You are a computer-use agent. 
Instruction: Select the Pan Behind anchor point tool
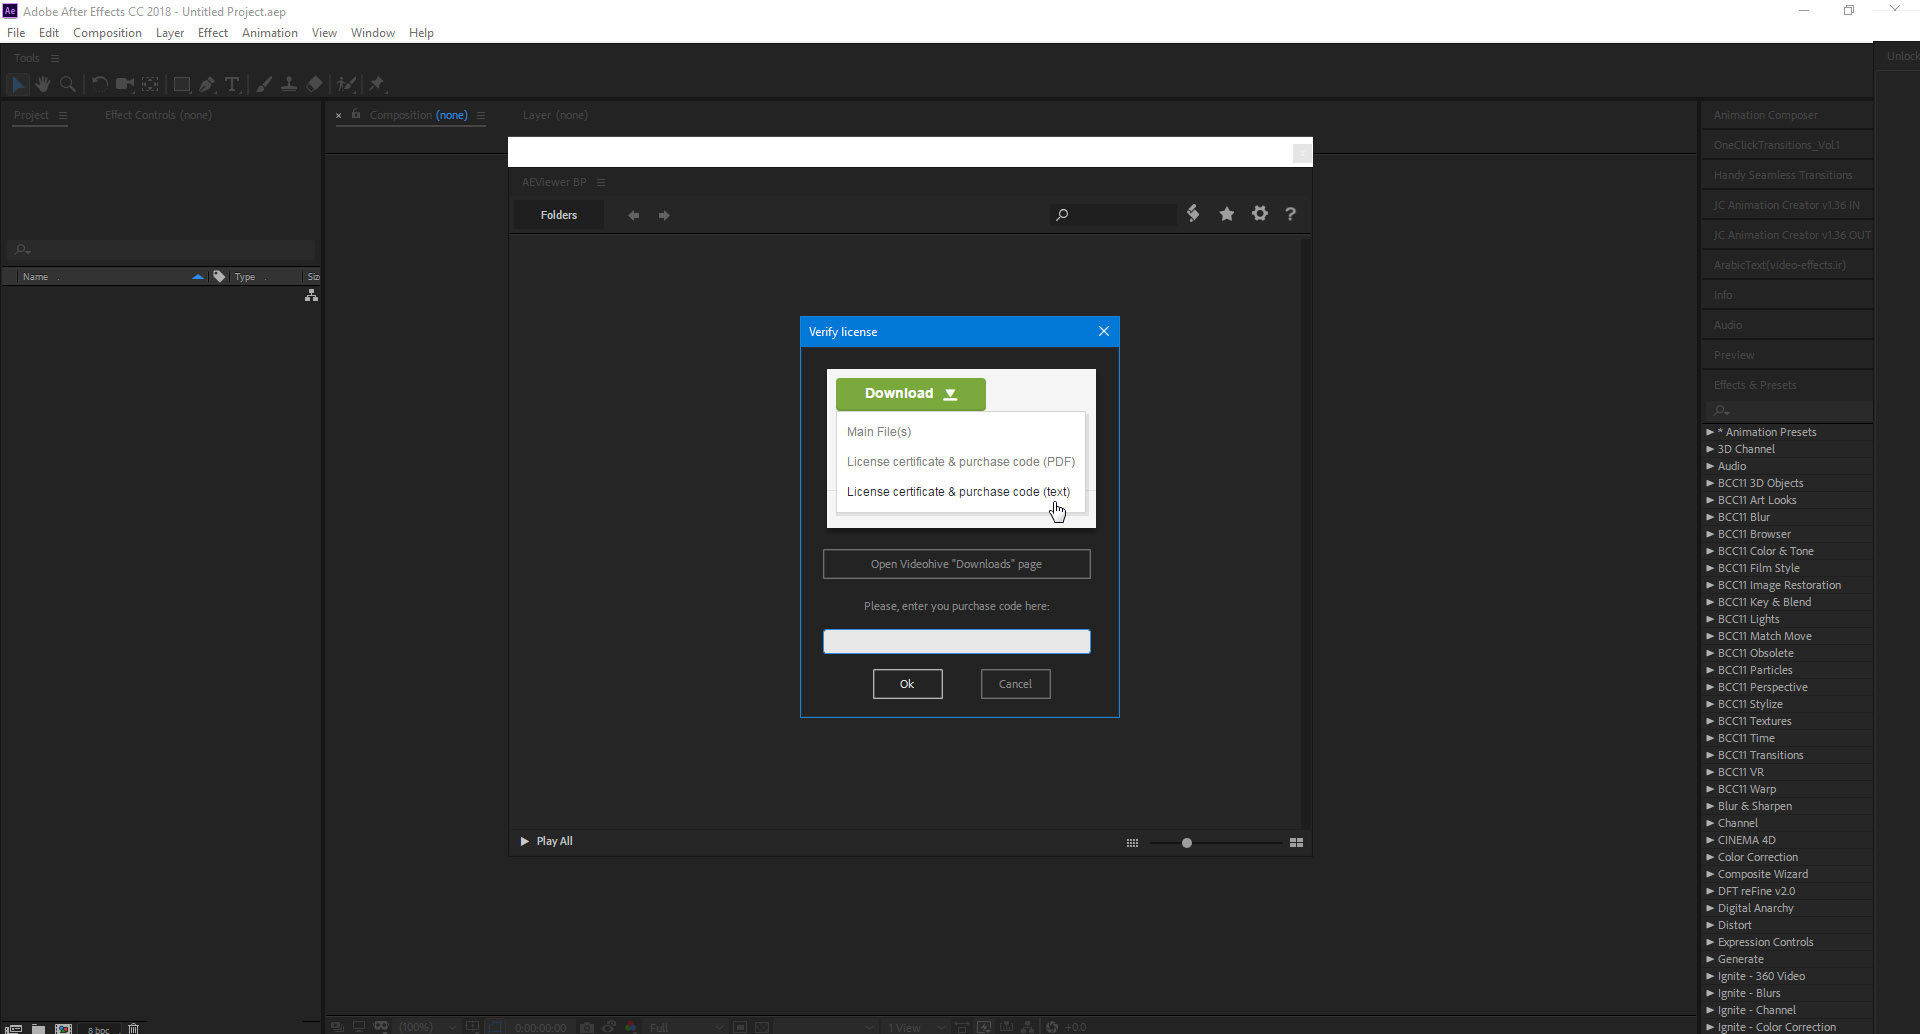tap(150, 85)
